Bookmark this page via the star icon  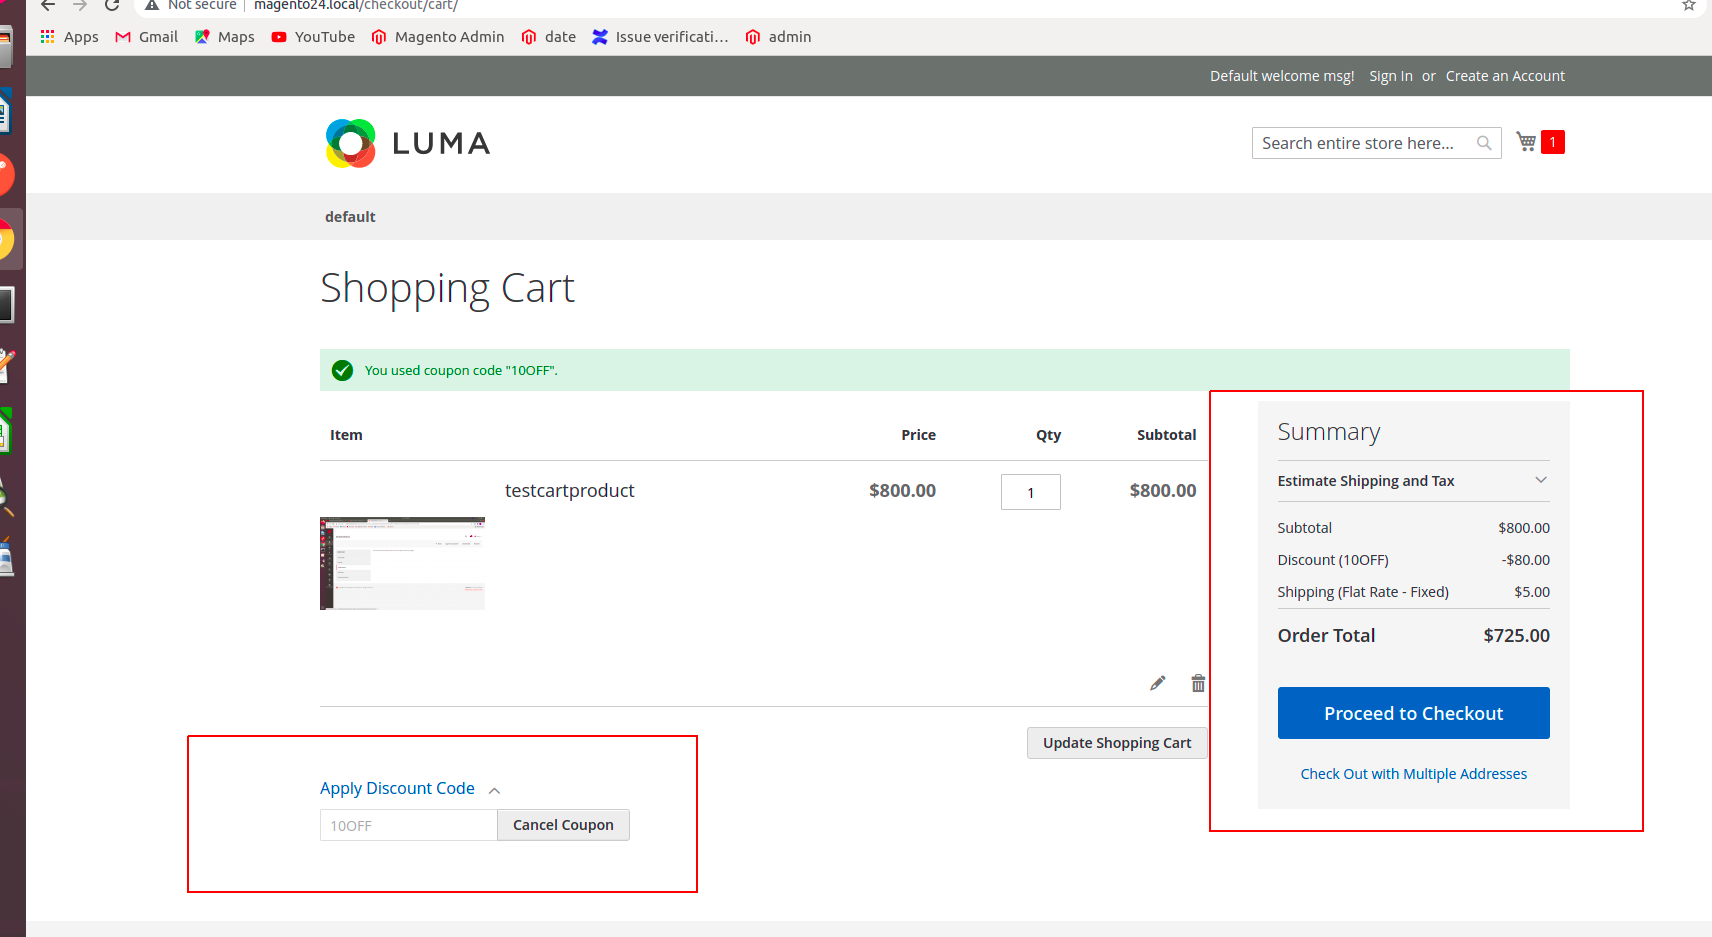pos(1689,6)
